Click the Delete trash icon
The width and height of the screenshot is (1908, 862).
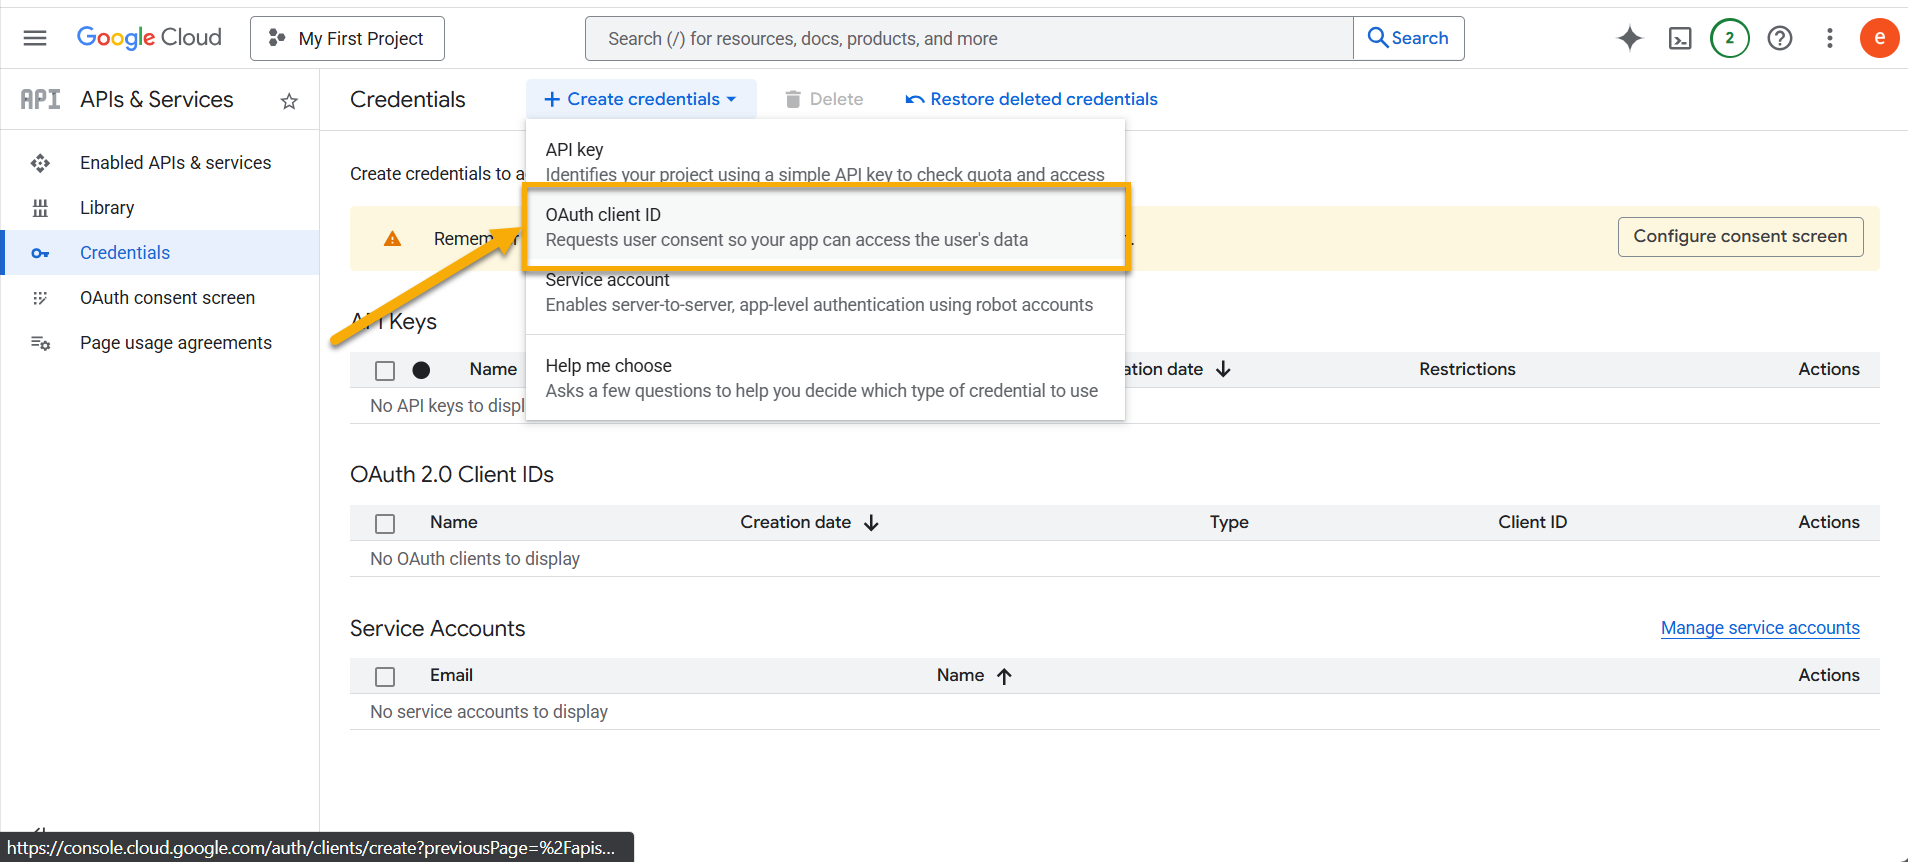coord(793,99)
